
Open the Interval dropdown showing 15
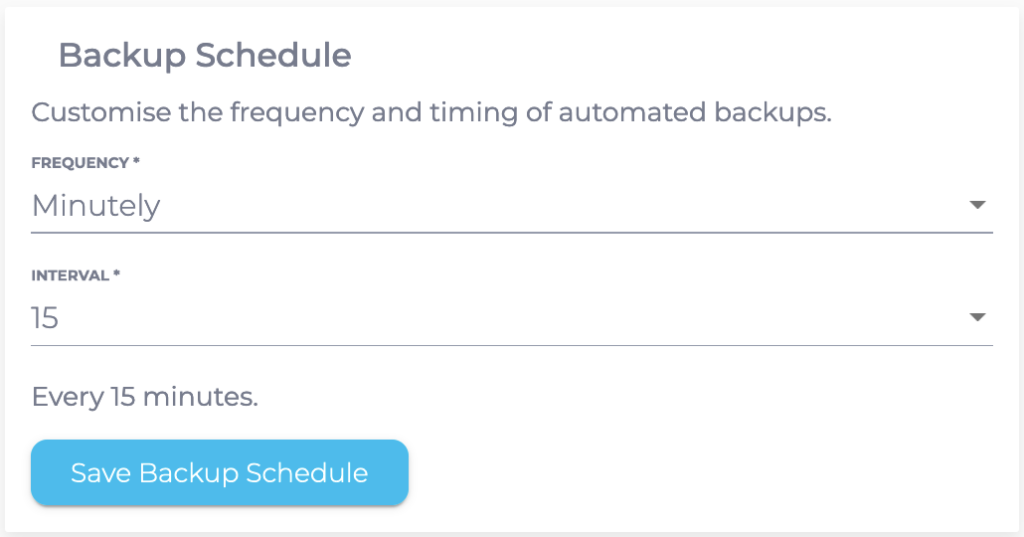click(500, 319)
